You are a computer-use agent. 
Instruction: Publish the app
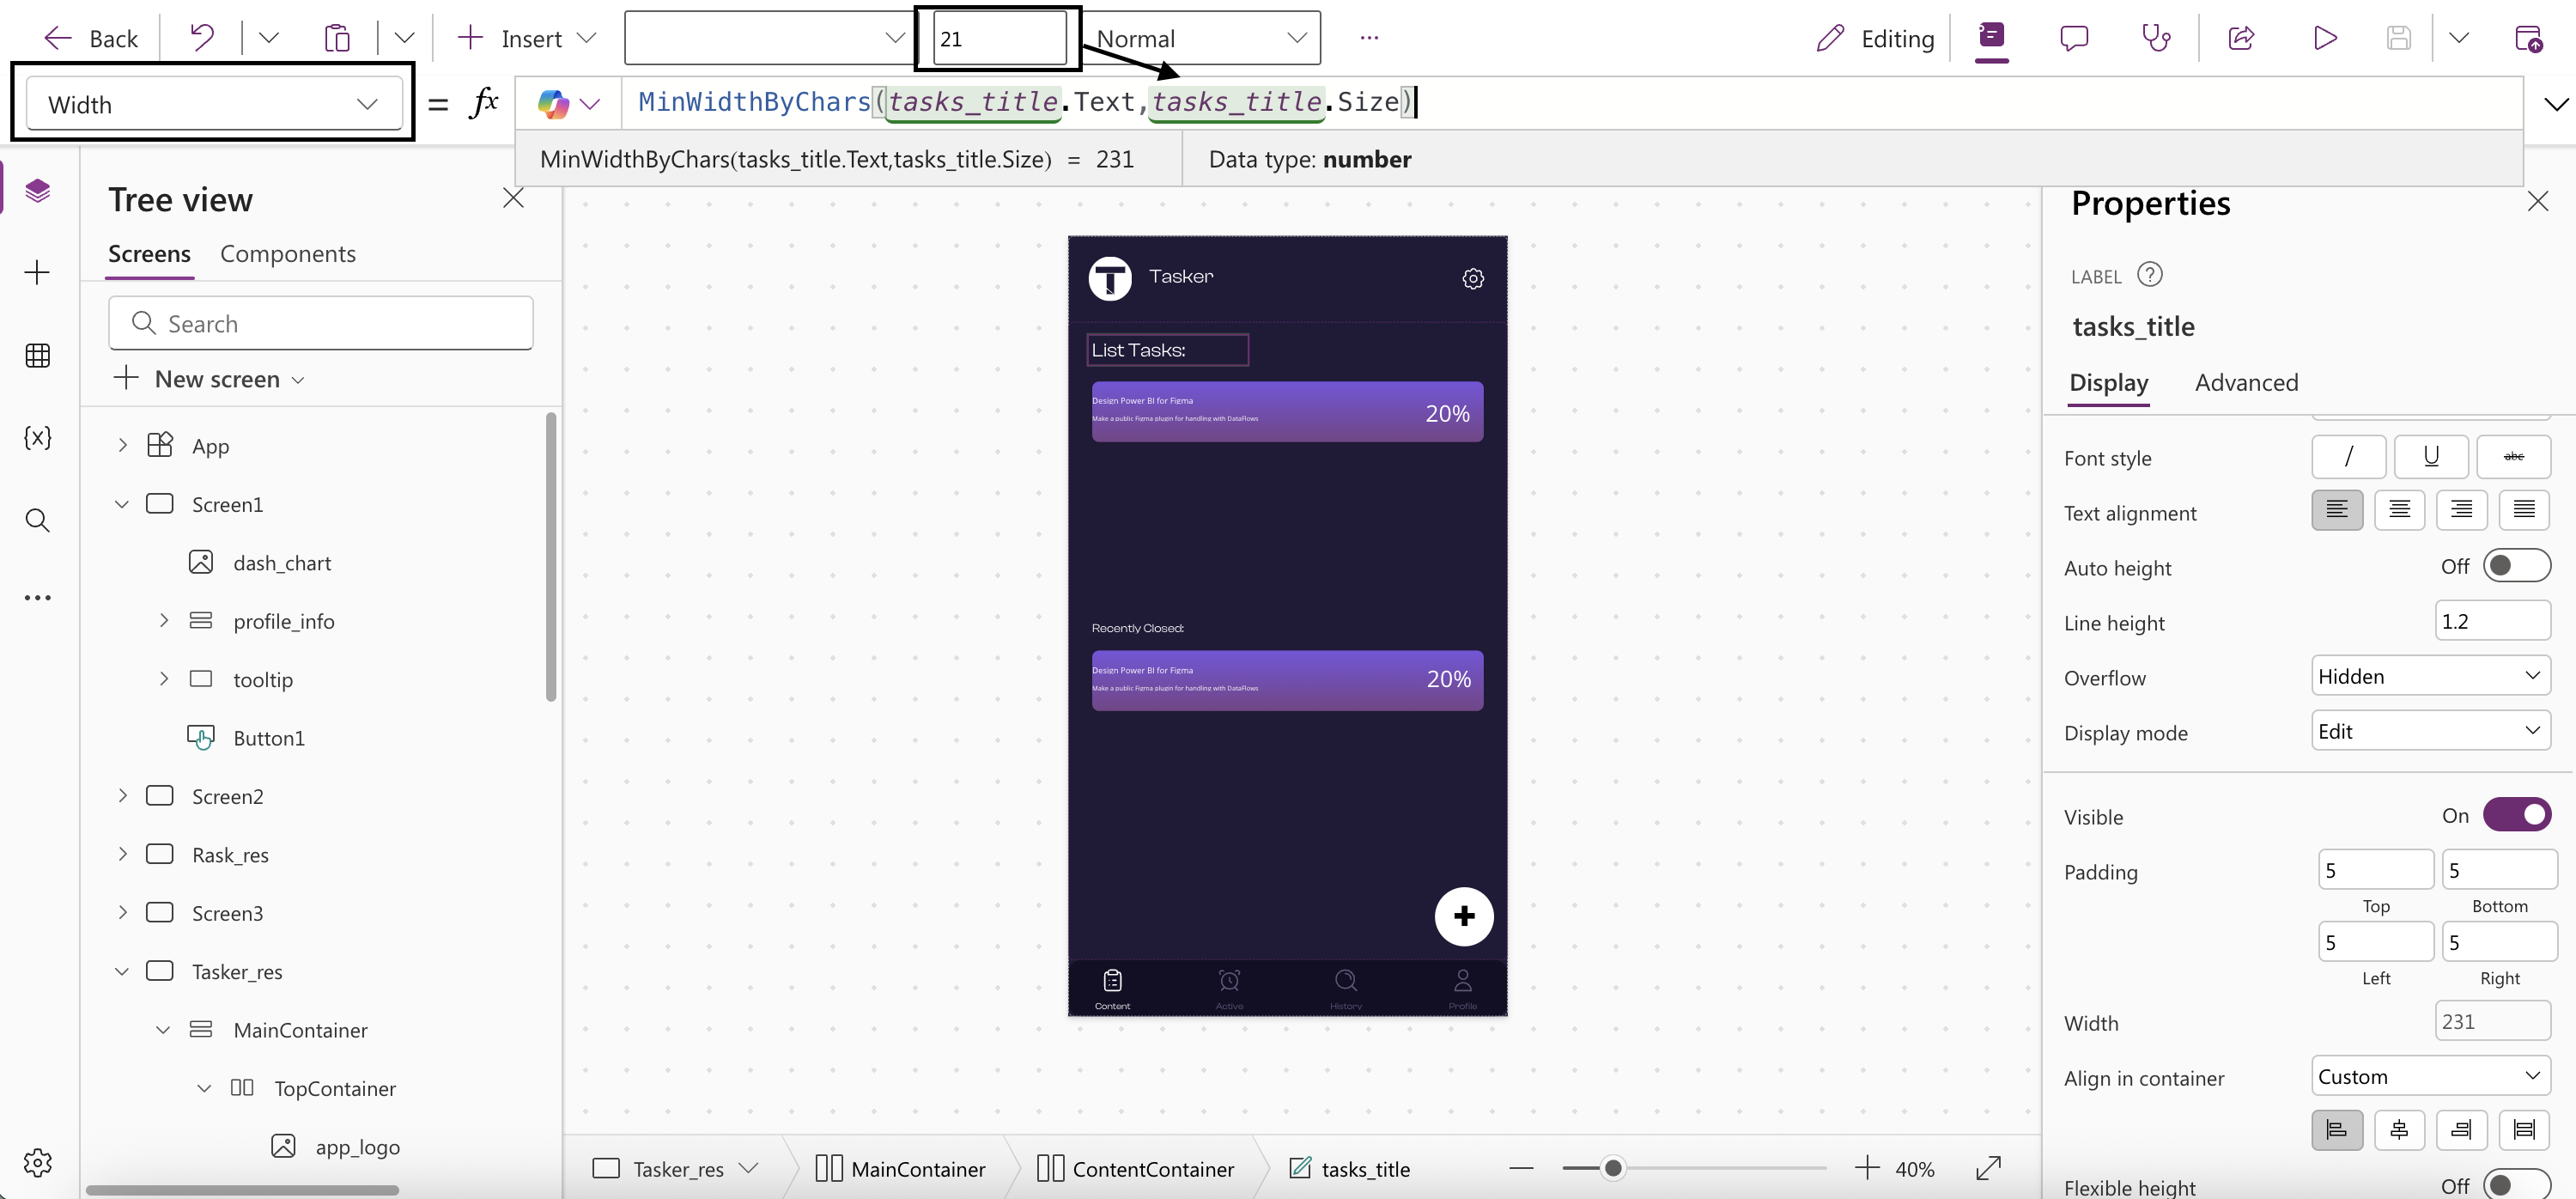[x=2530, y=38]
